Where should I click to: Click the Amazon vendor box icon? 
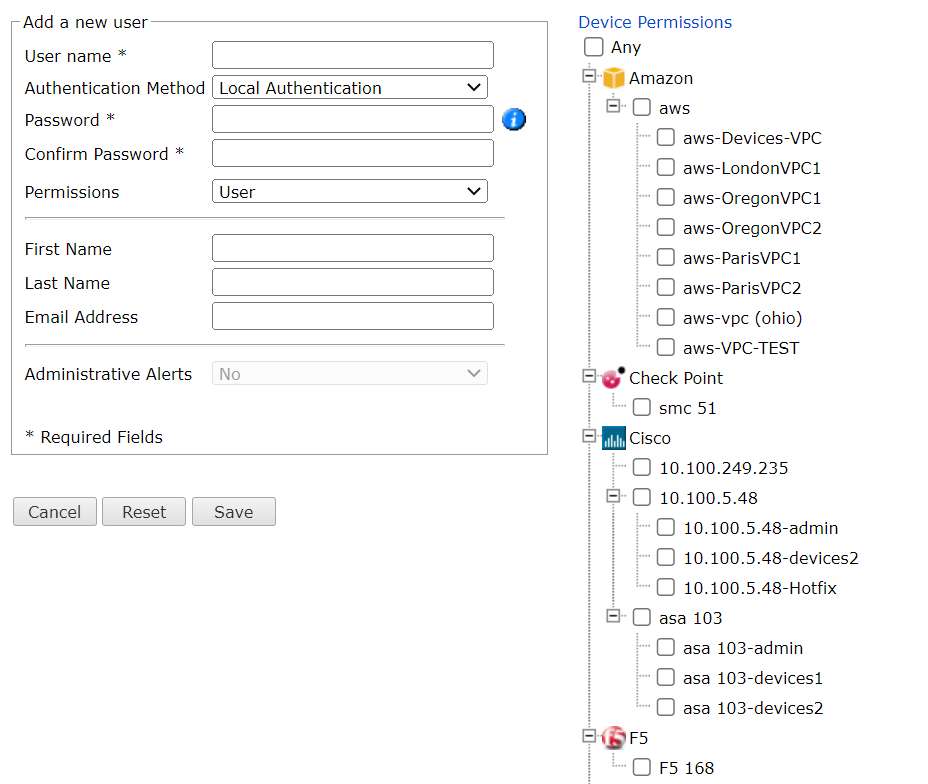pos(613,78)
